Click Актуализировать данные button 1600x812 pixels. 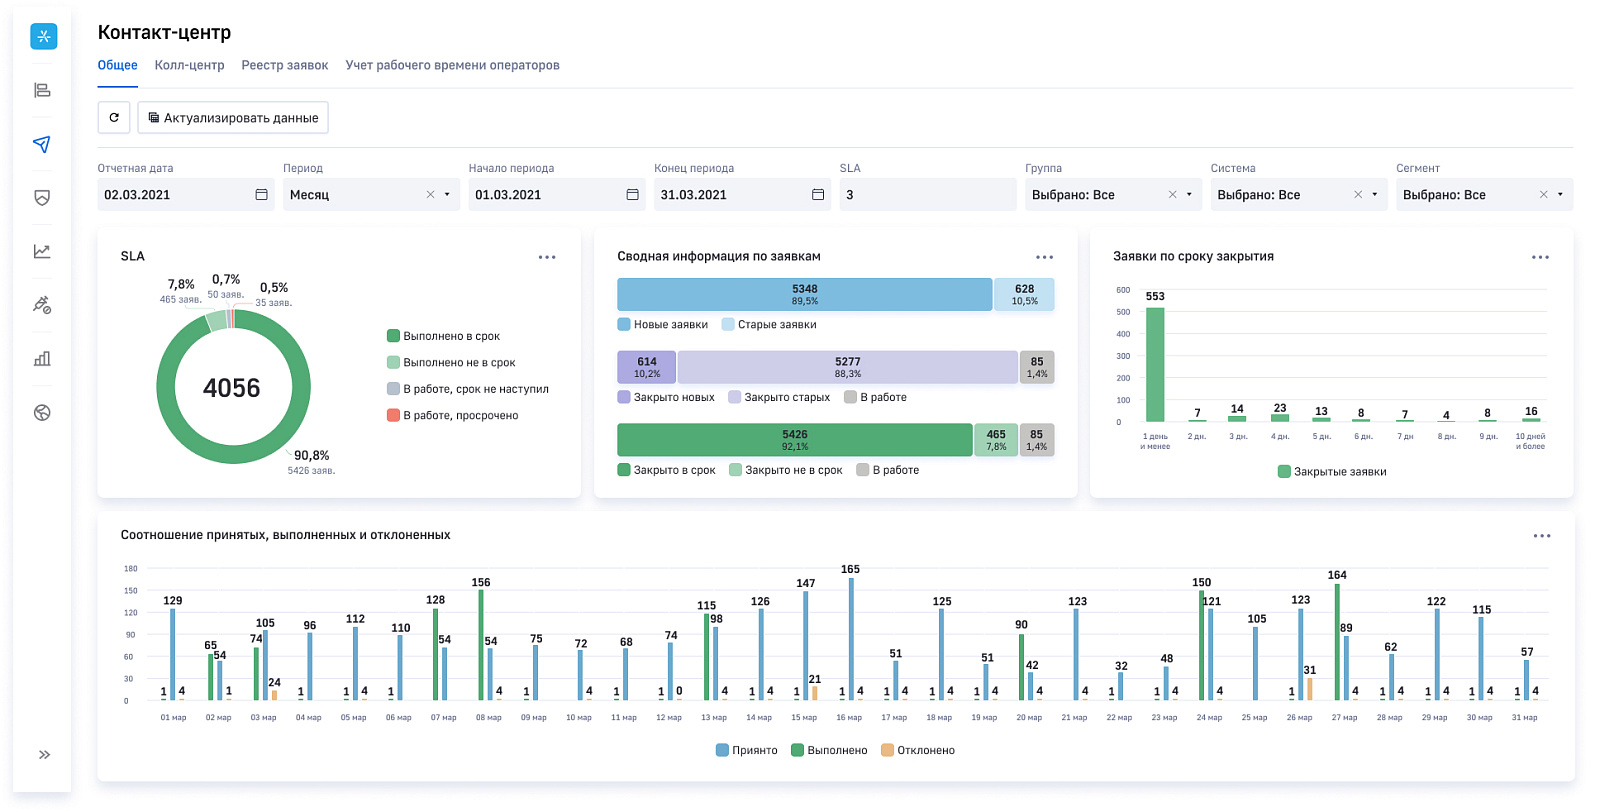point(233,118)
